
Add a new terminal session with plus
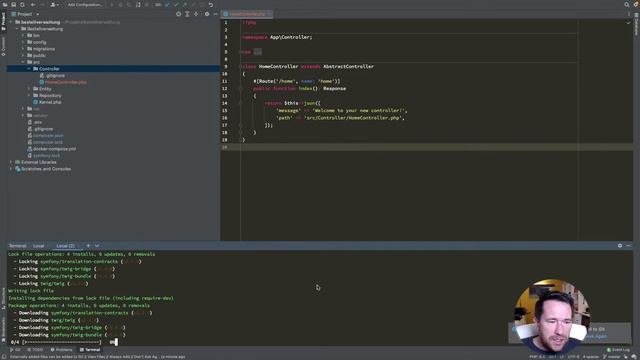(x=88, y=246)
